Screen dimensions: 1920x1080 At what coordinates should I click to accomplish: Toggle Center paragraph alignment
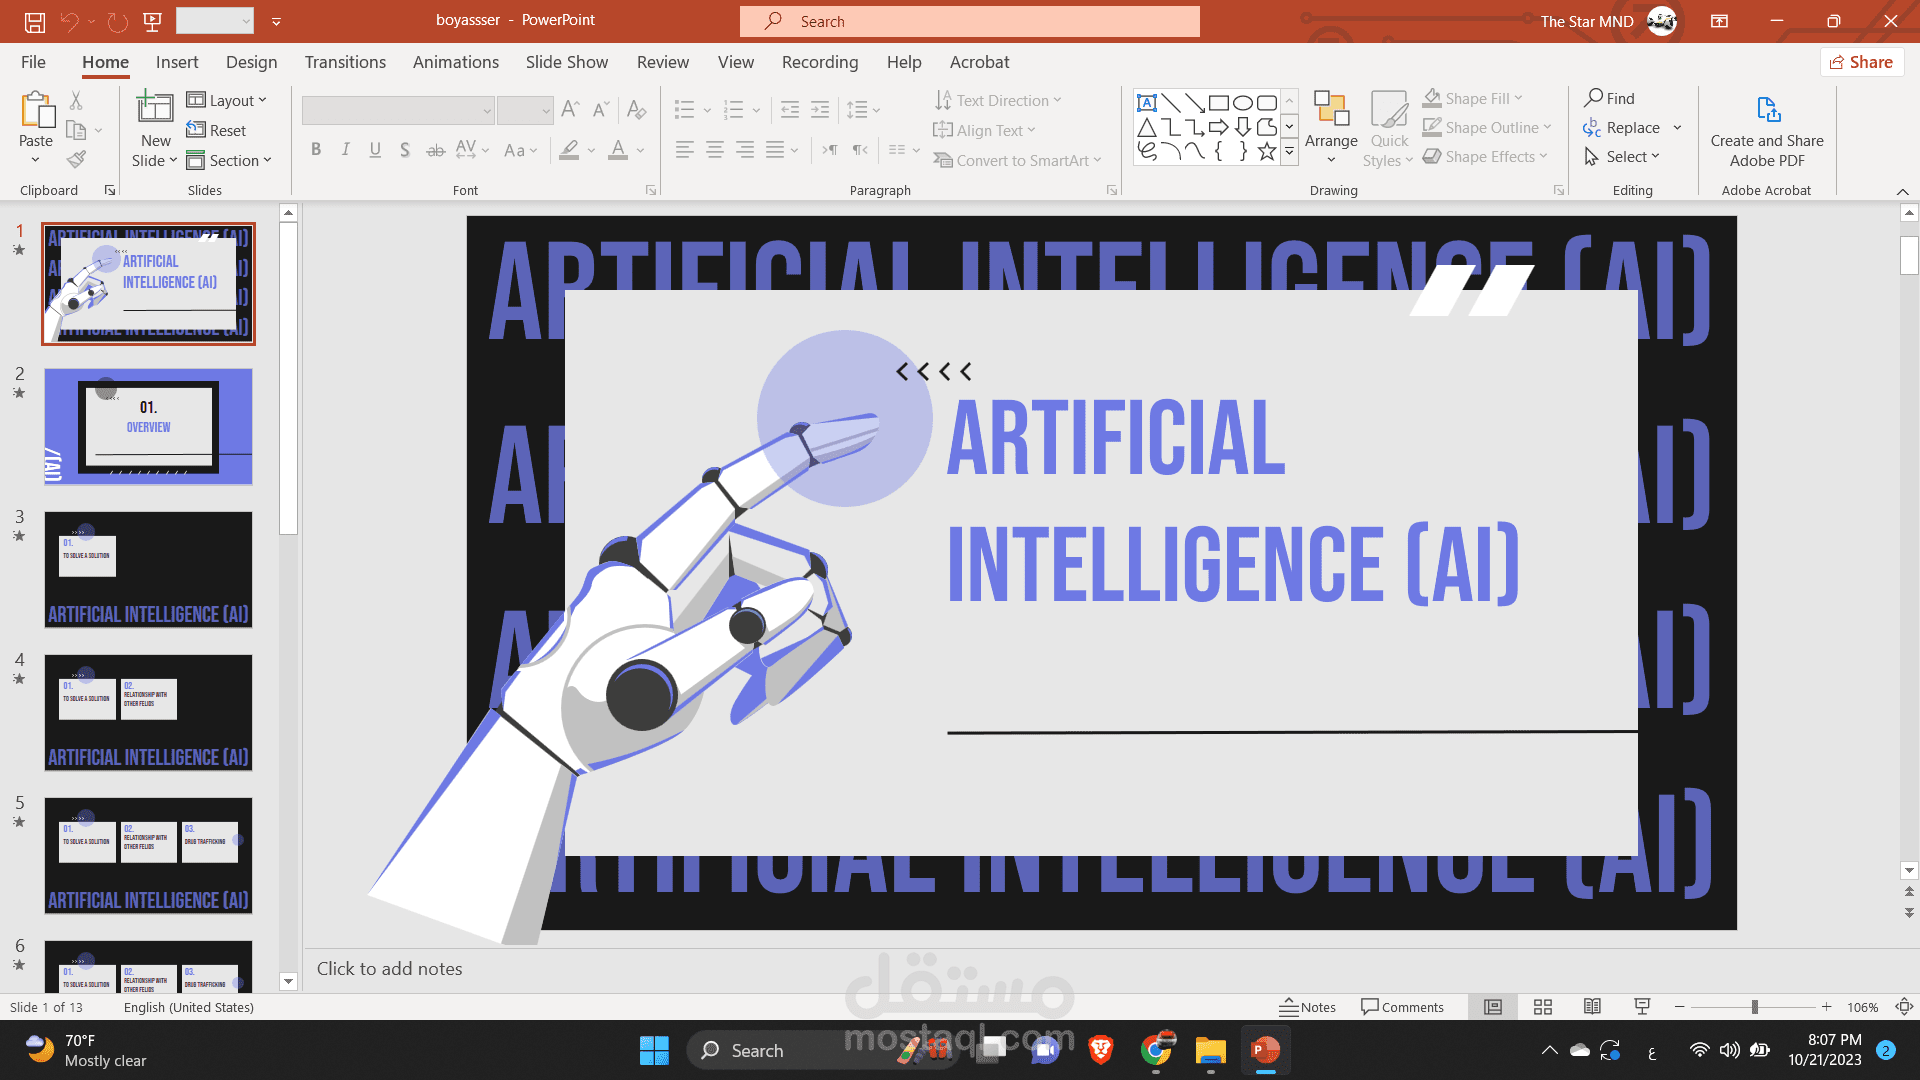[715, 150]
